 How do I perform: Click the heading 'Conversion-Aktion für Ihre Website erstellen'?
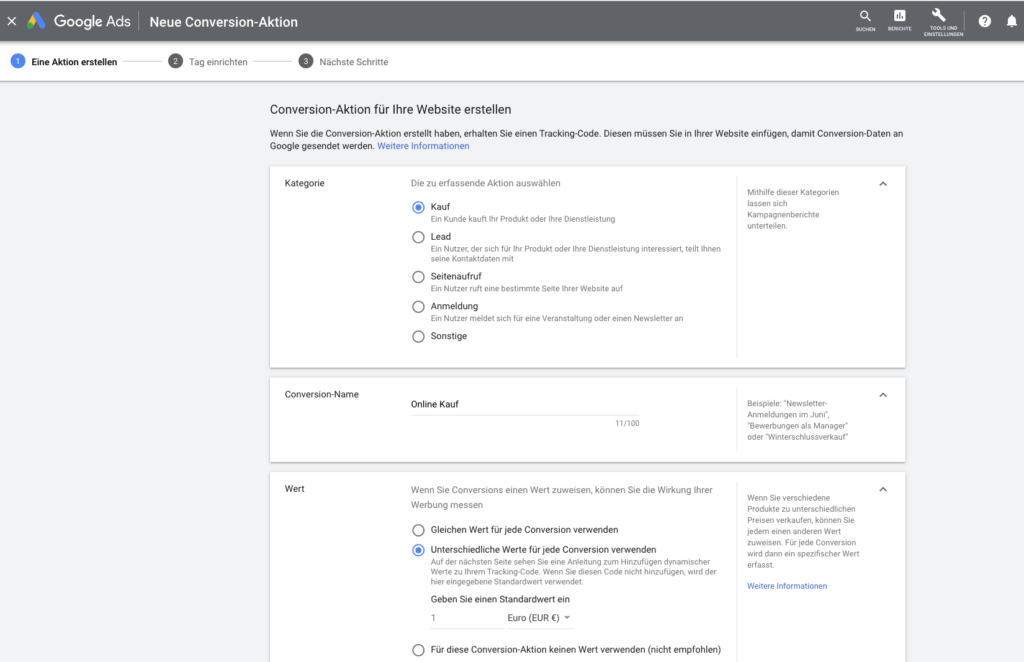pos(391,110)
